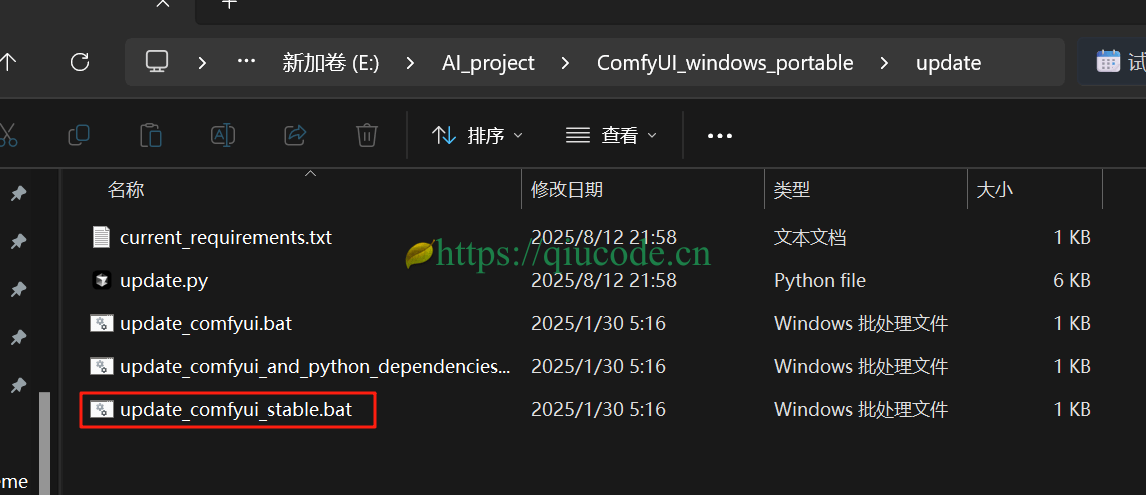The height and width of the screenshot is (495, 1146).
Task: Click the 文本文档 type cell
Action: pos(811,238)
